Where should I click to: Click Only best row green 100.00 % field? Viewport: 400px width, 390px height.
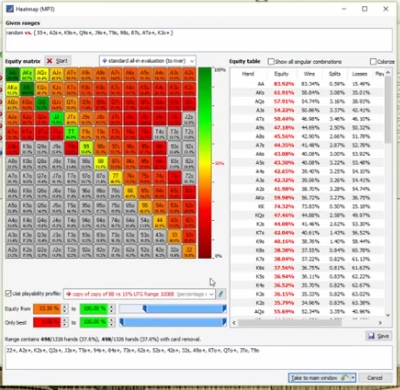(x=94, y=322)
